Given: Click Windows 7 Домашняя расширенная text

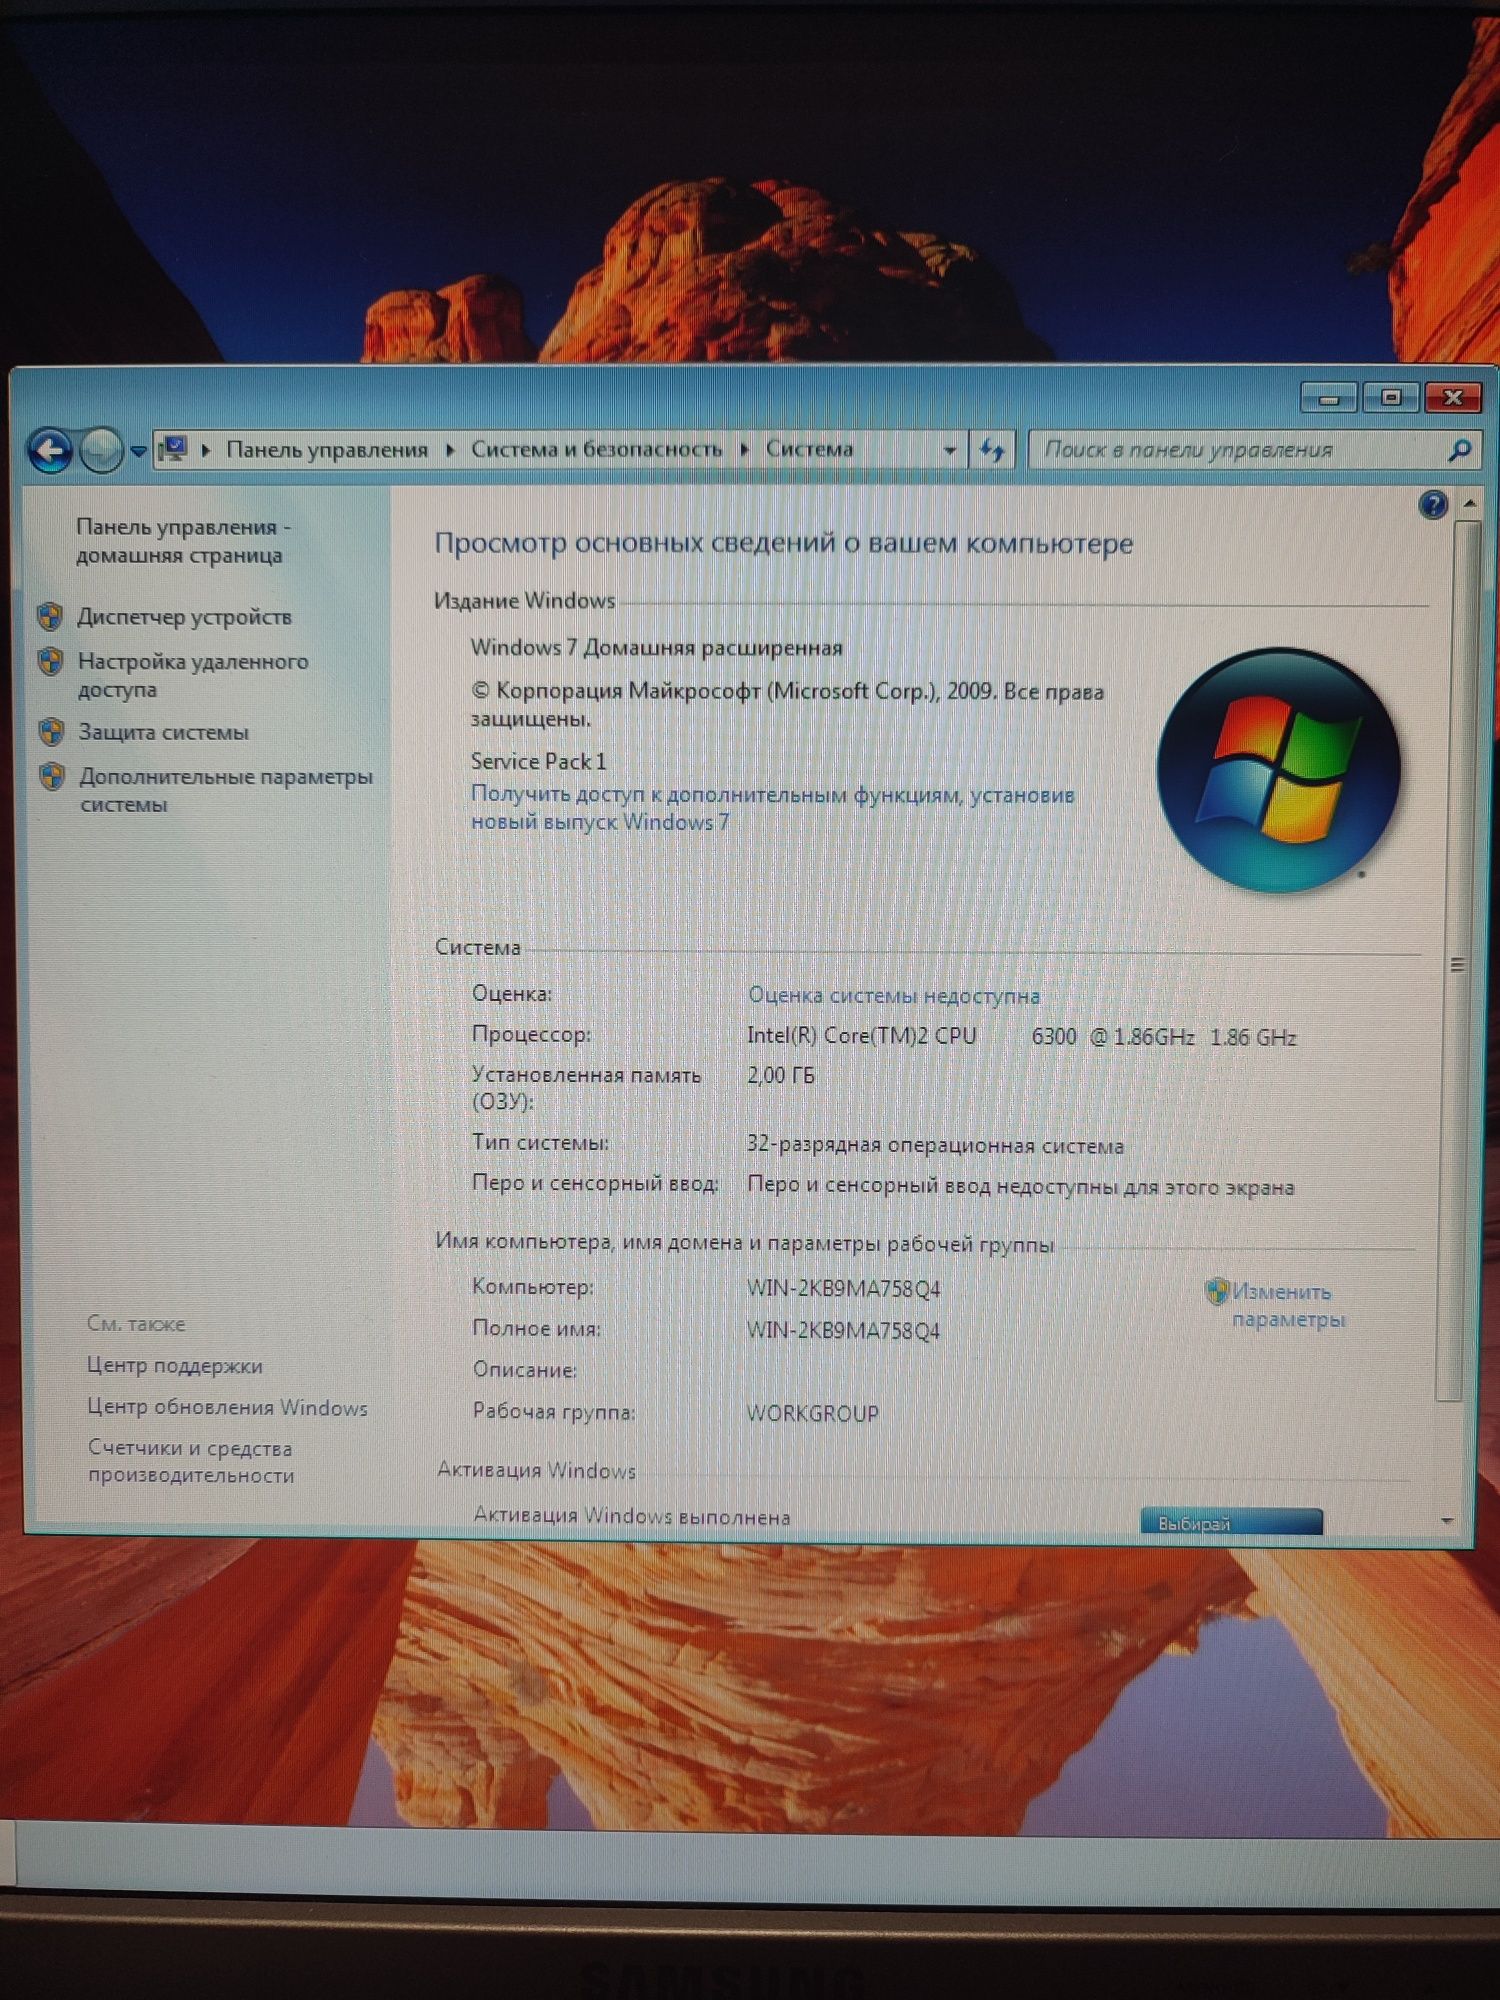Looking at the screenshot, I should pos(657,648).
